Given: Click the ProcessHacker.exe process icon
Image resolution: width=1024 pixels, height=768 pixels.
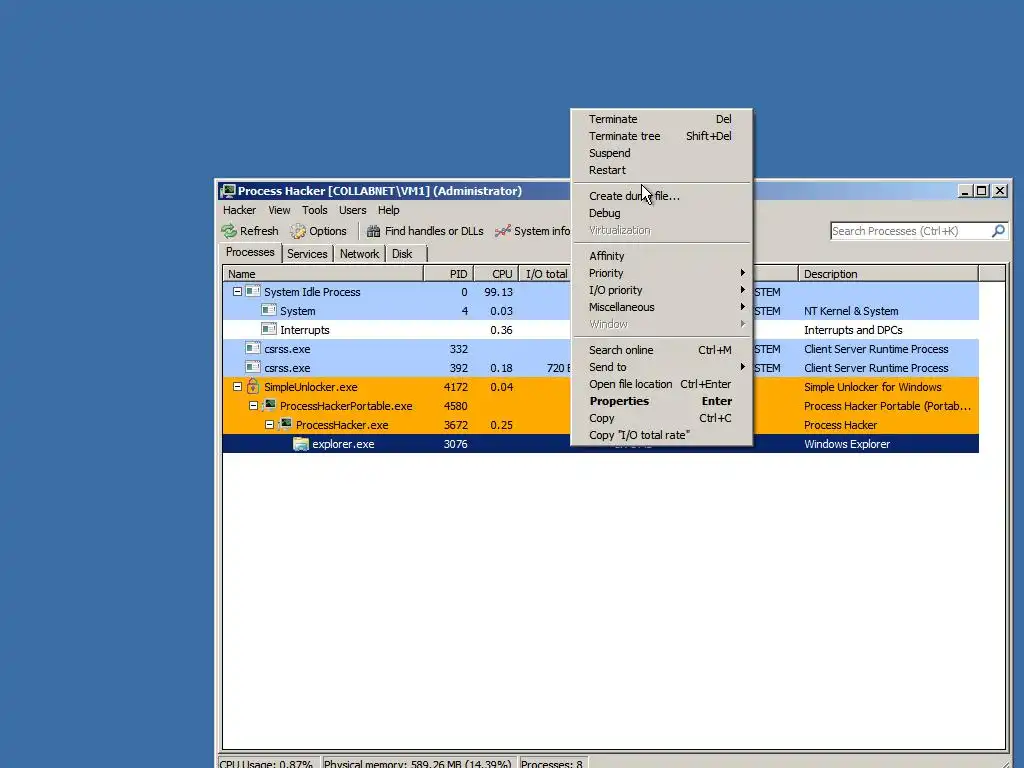Looking at the screenshot, I should pos(285,424).
